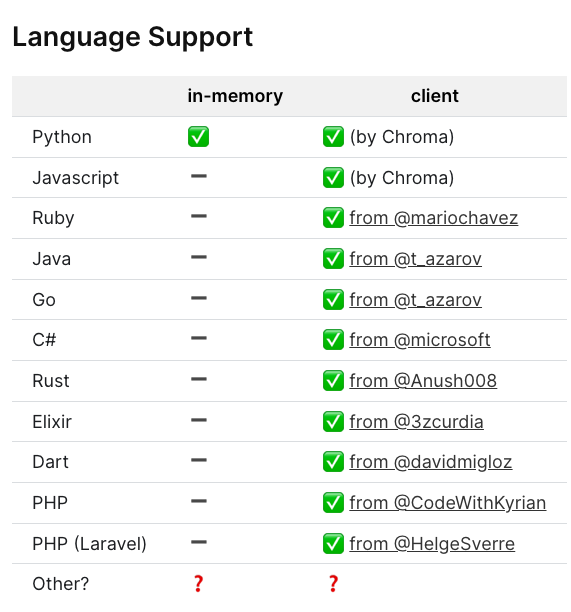The height and width of the screenshot is (612, 571).
Task: Select the Other? row label
Action: point(60,584)
